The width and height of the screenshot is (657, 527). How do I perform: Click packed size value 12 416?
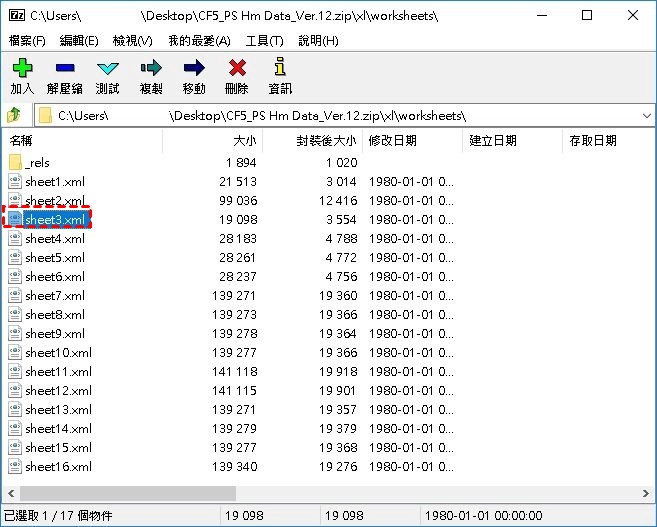(338, 201)
